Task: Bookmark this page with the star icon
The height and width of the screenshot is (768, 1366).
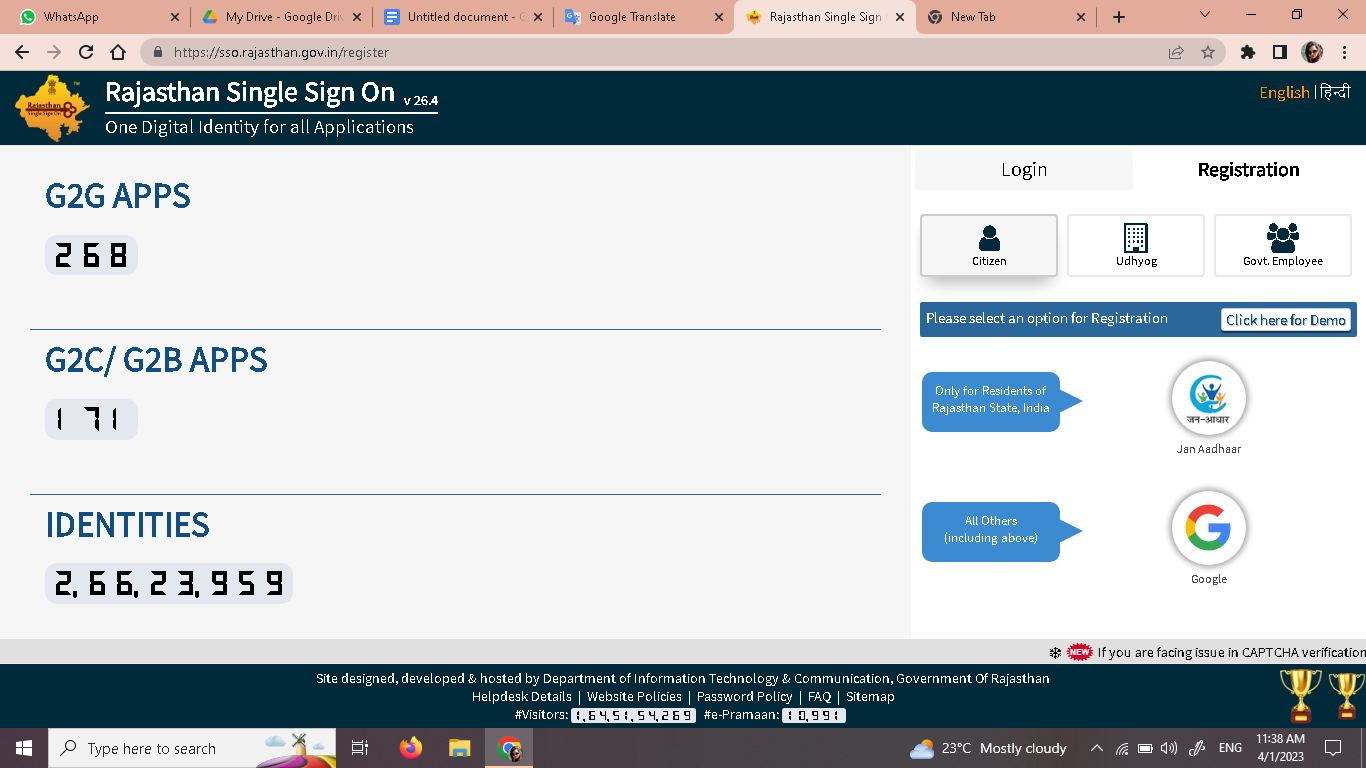Action: (1208, 52)
